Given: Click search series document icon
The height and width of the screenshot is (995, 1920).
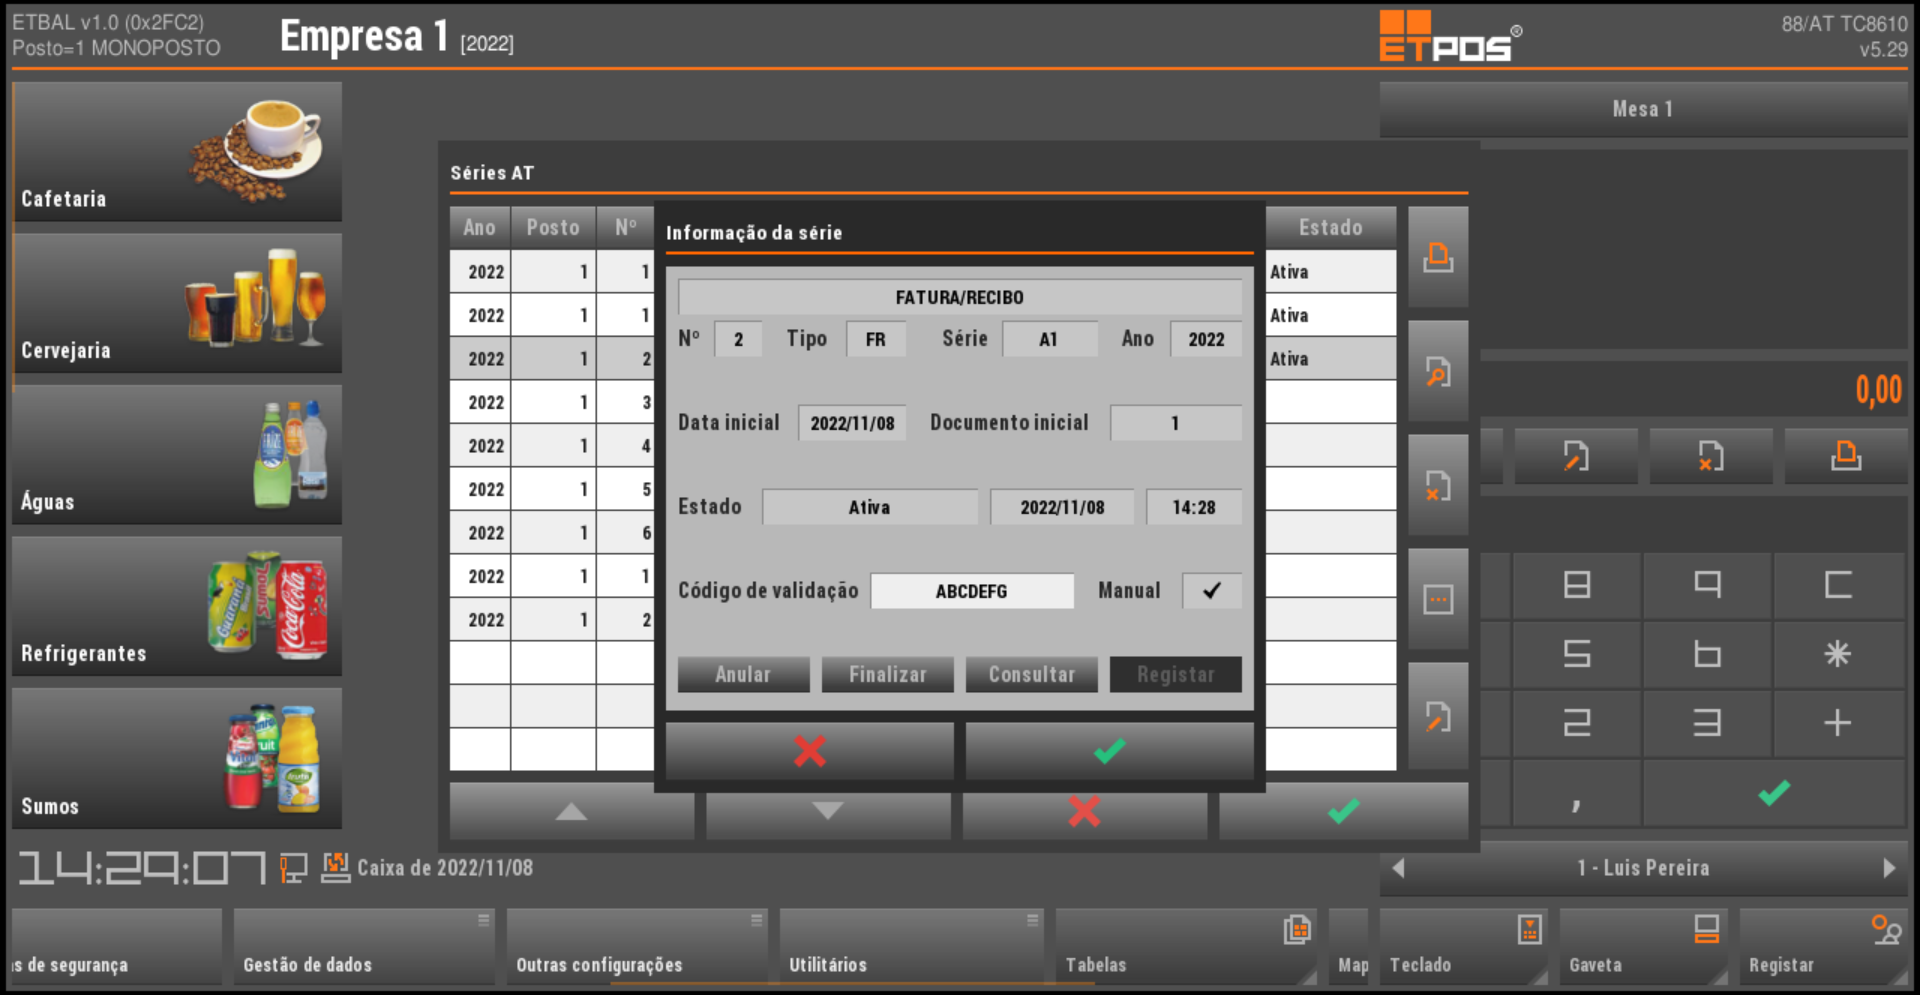Looking at the screenshot, I should coord(1438,372).
